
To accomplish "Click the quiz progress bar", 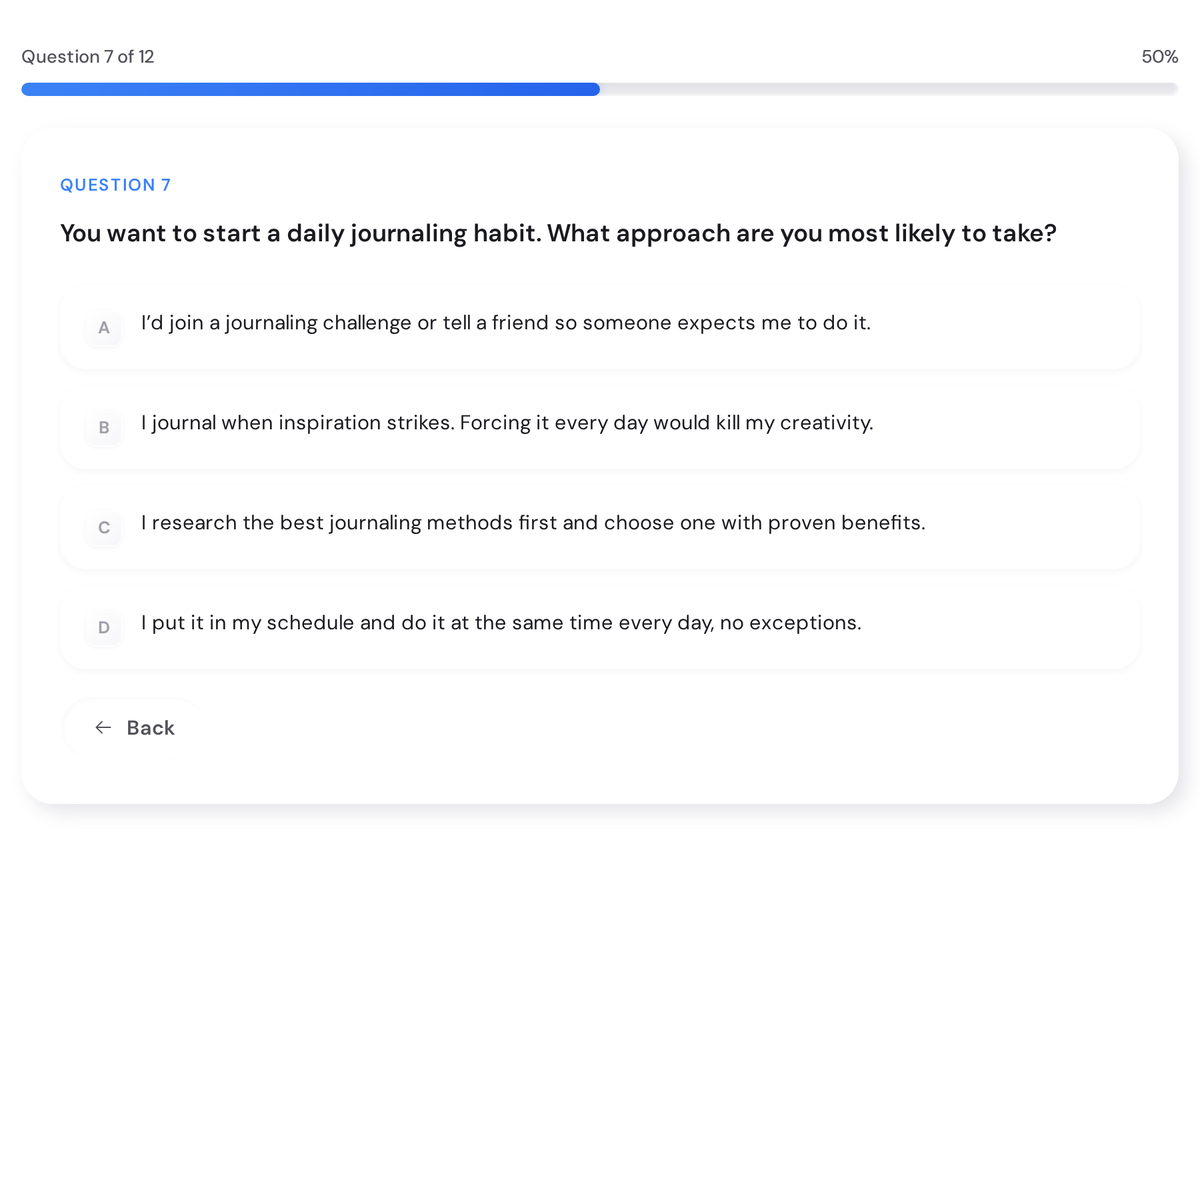I will (600, 89).
